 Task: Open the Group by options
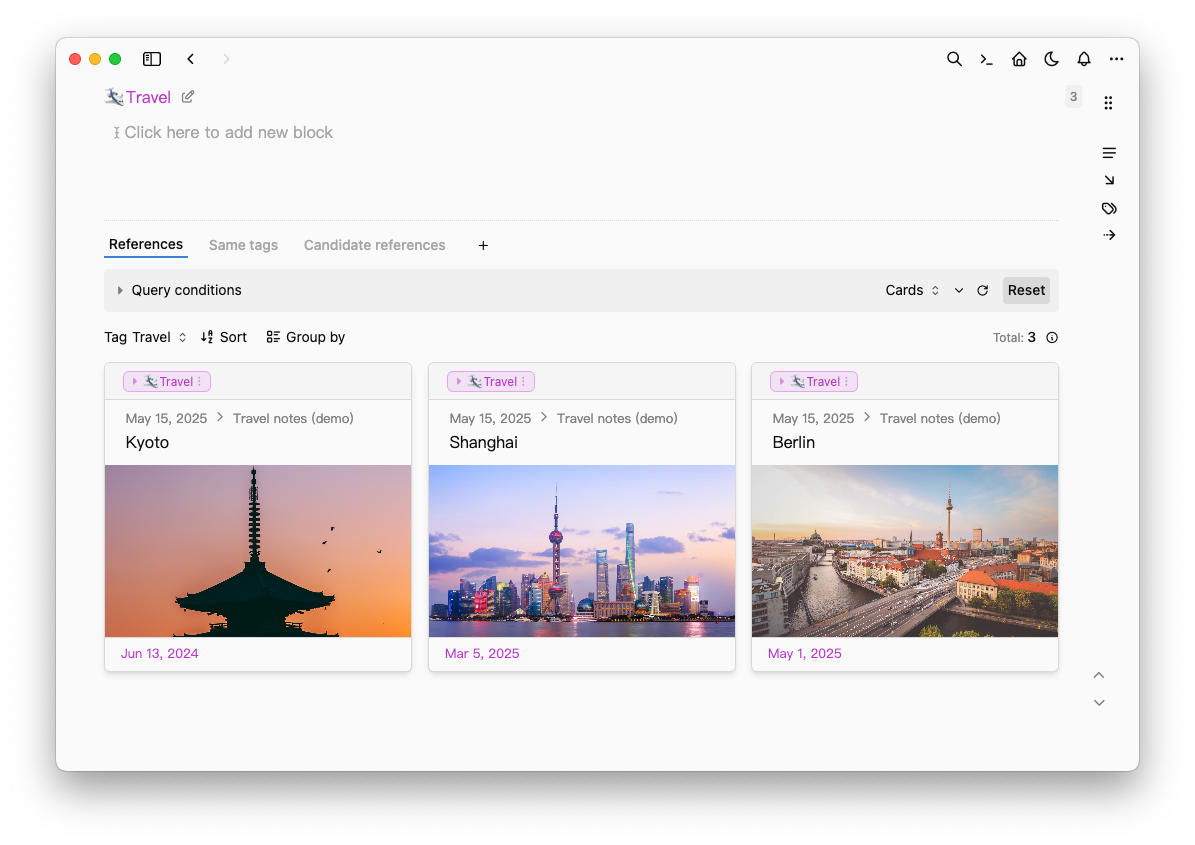pyautogui.click(x=306, y=337)
